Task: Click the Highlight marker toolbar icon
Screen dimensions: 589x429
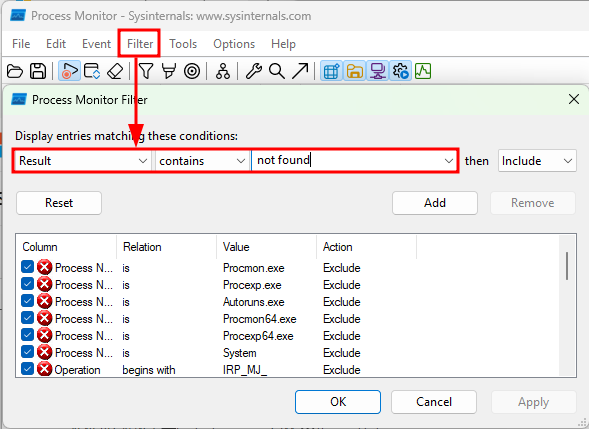Action: point(169,71)
